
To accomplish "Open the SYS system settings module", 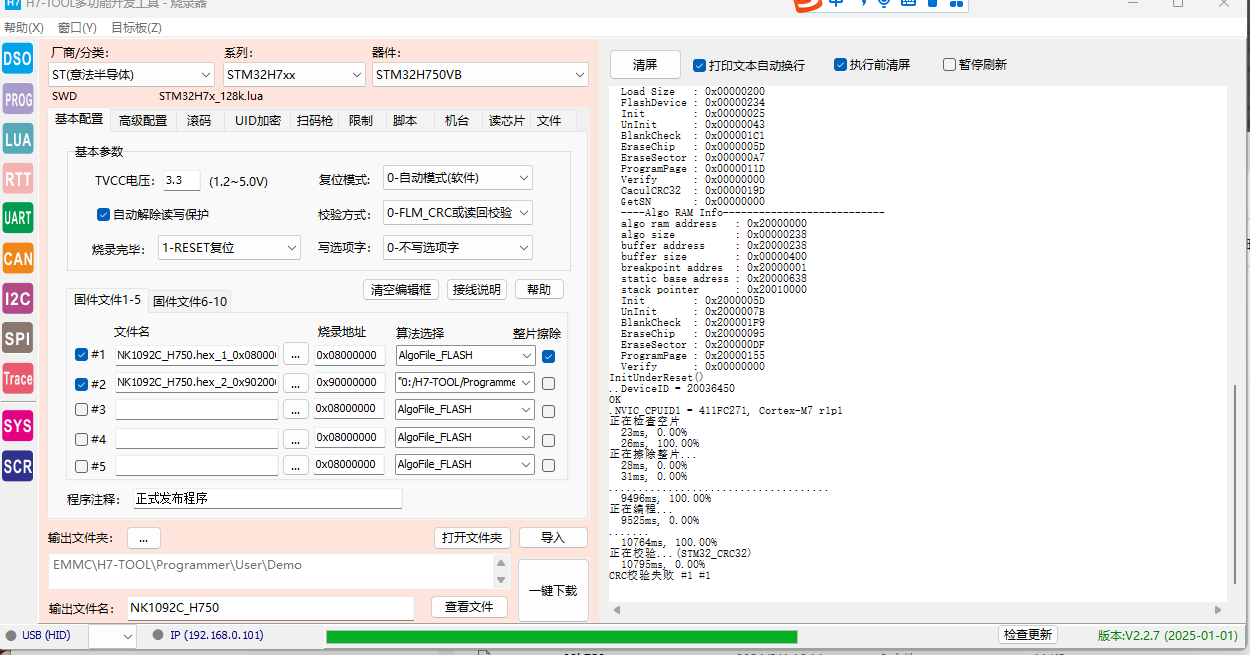I will (x=17, y=426).
